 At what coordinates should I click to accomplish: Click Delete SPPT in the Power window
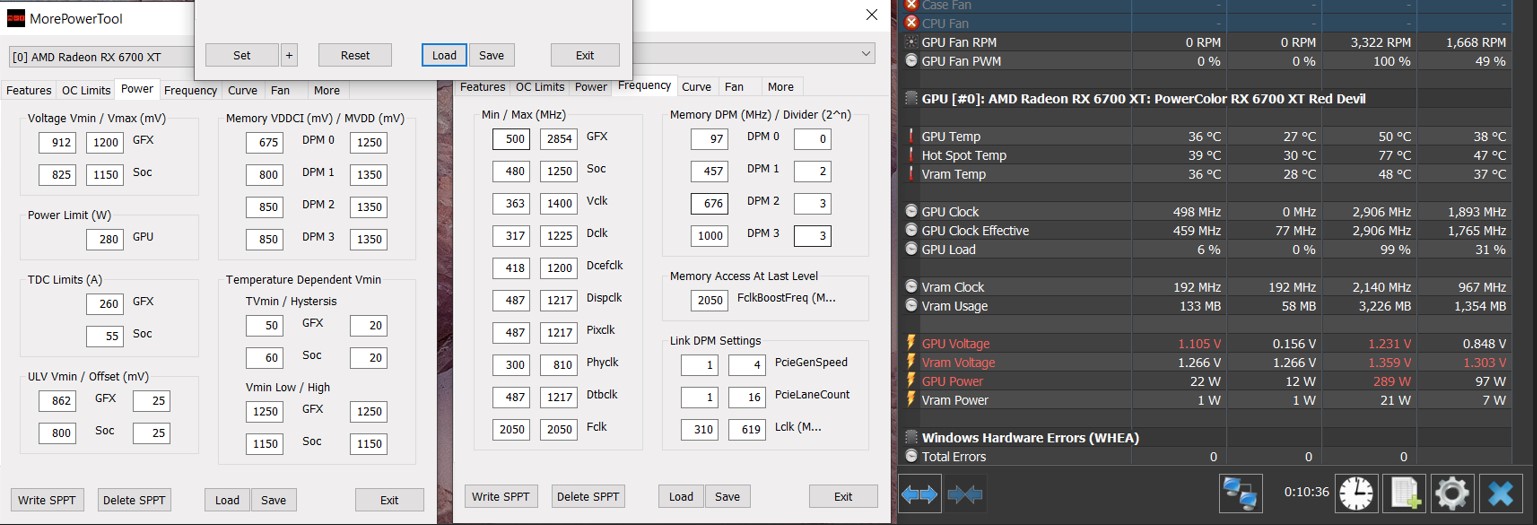pyautogui.click(x=136, y=500)
